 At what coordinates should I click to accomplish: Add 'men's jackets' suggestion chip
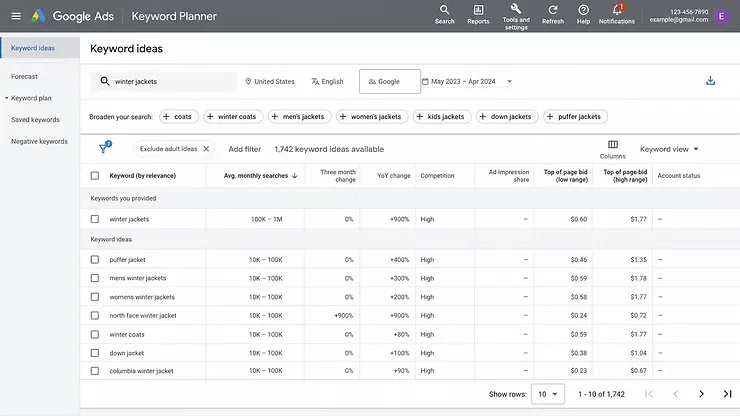click(299, 117)
